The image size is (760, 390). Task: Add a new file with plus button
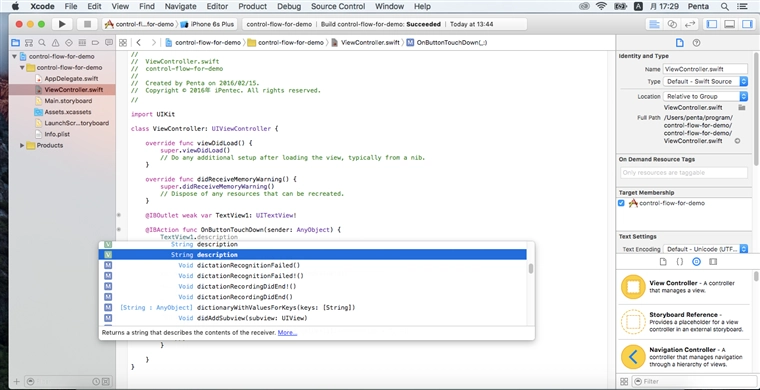coord(16,382)
